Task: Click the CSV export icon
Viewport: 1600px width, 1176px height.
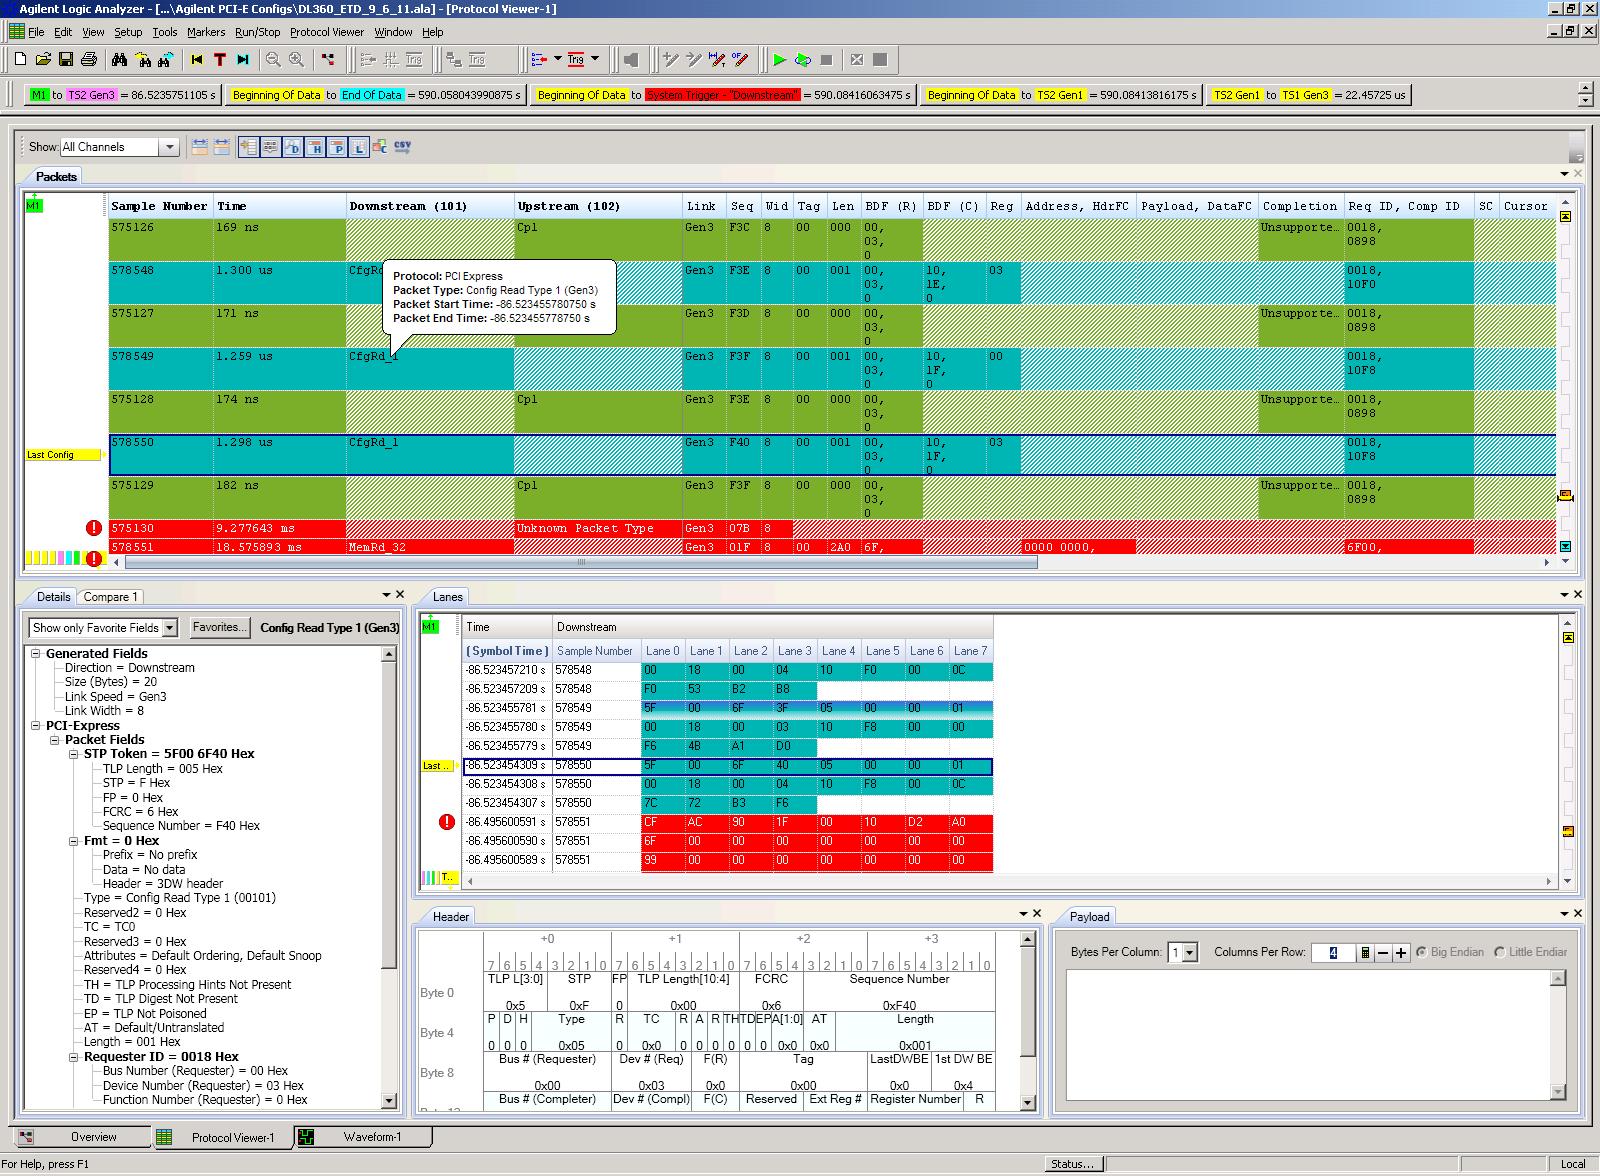Action: coord(402,147)
